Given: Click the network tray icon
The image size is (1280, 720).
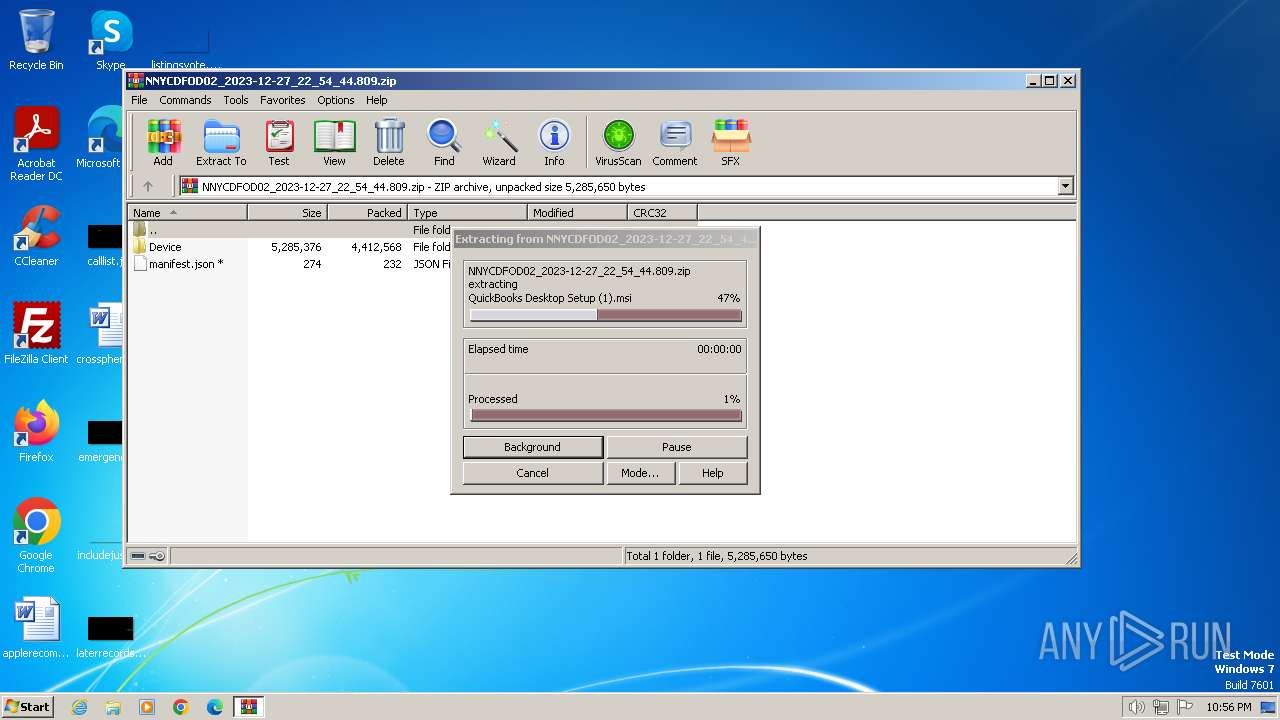Looking at the screenshot, I should 1161,707.
